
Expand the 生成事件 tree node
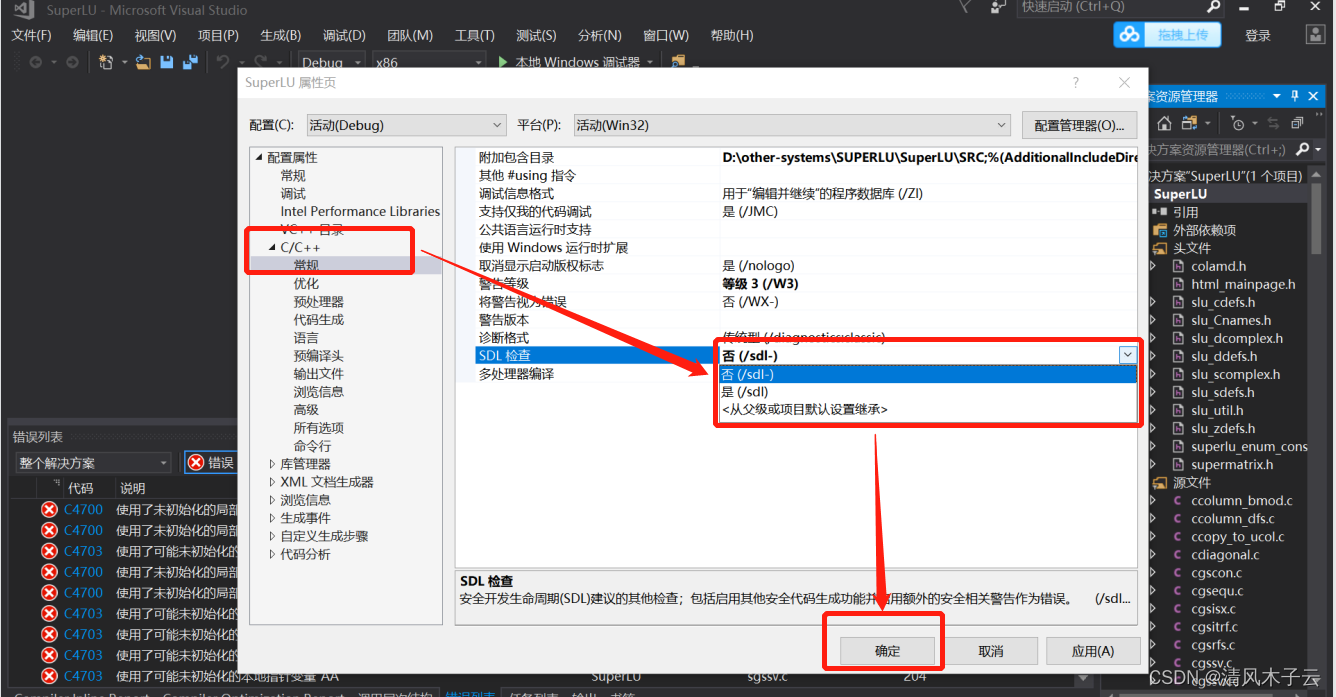click(271, 518)
